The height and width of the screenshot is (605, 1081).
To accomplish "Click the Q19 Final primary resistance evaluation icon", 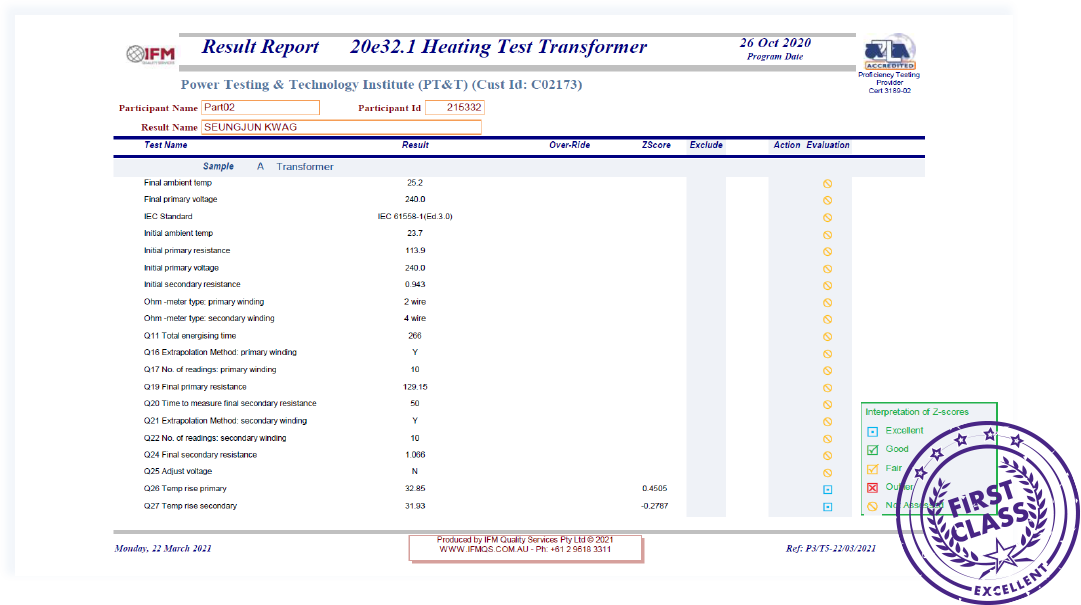I will click(x=827, y=388).
